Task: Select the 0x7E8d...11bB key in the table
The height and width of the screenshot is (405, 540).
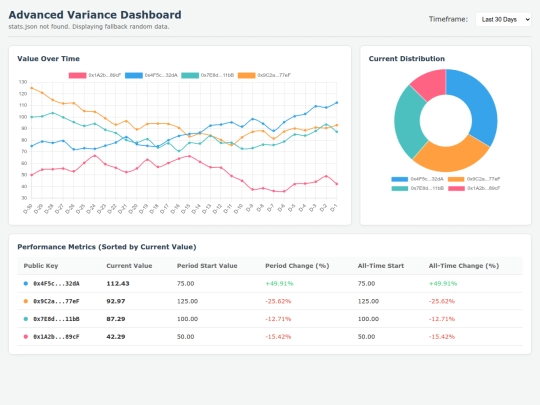Action: click(x=56, y=319)
